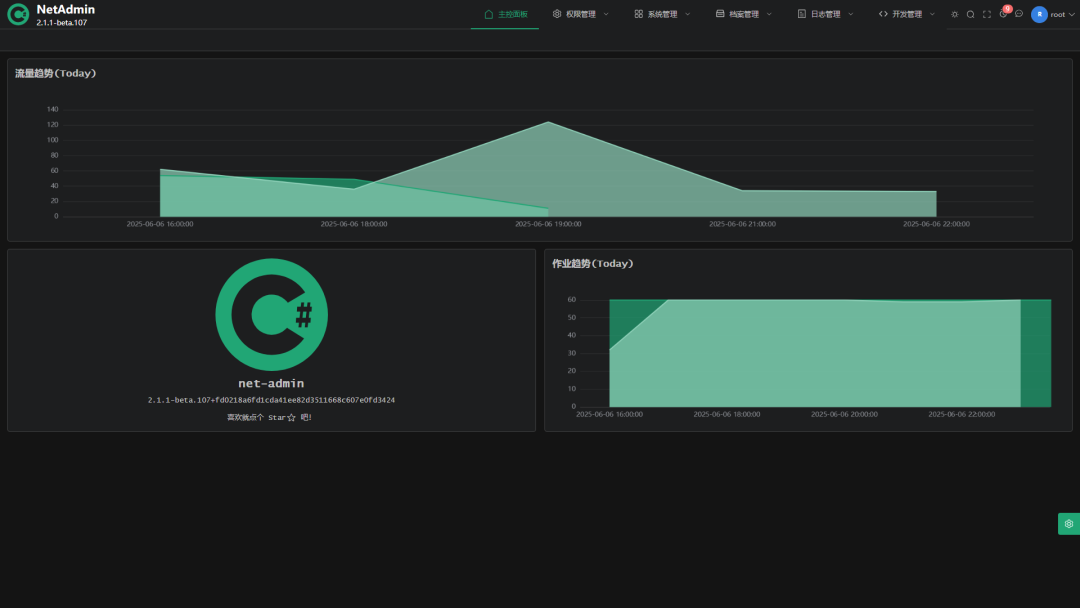Click the search magnifier icon
Viewport: 1080px width, 608px height.
coord(970,14)
